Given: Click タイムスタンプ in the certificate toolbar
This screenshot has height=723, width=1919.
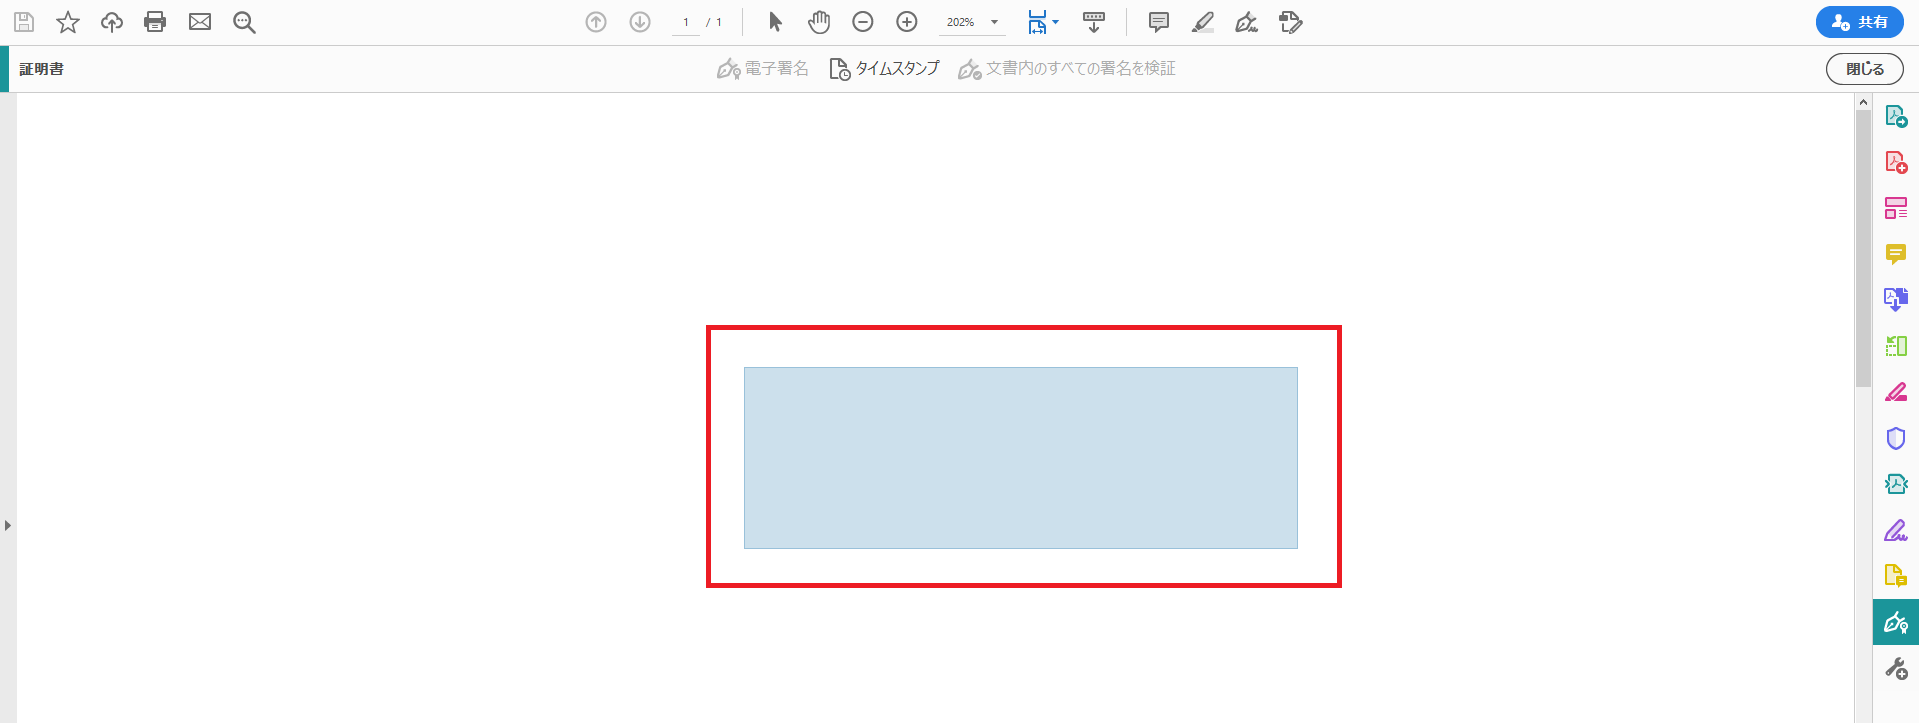Looking at the screenshot, I should [x=885, y=69].
